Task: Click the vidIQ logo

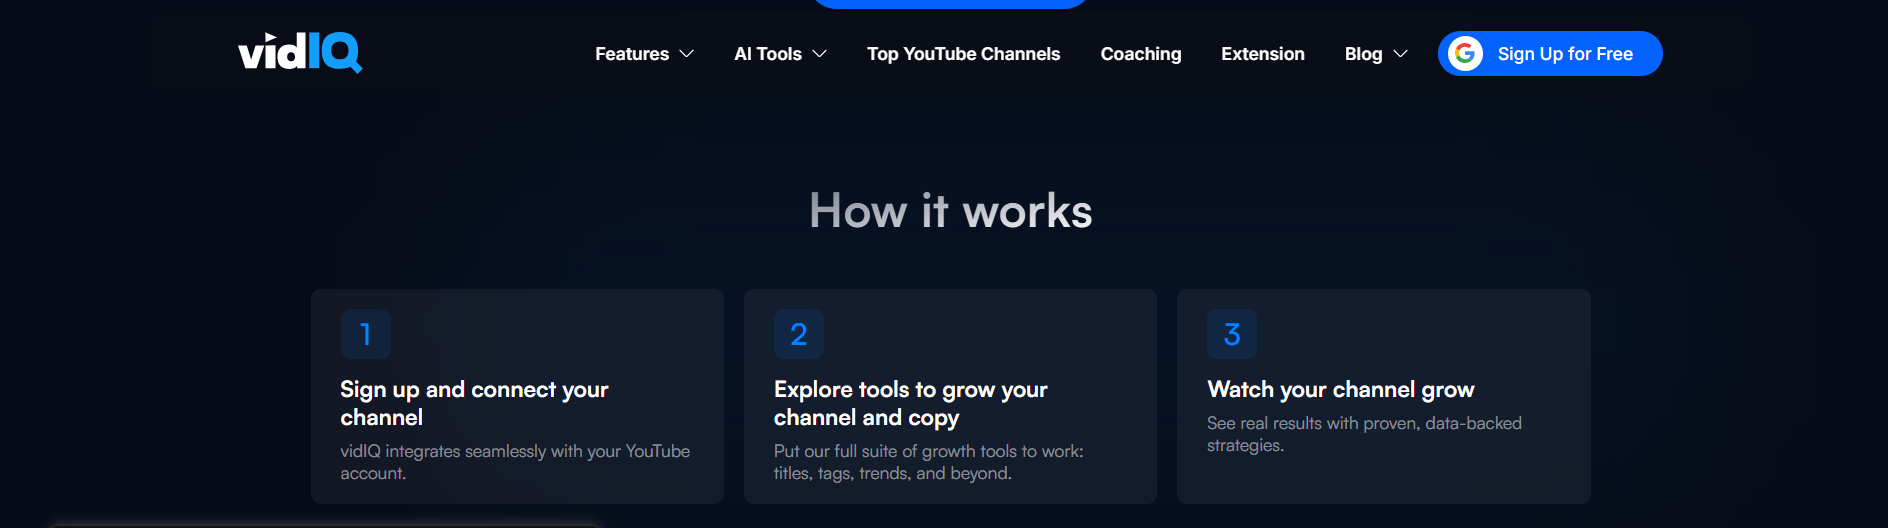Action: (x=300, y=52)
